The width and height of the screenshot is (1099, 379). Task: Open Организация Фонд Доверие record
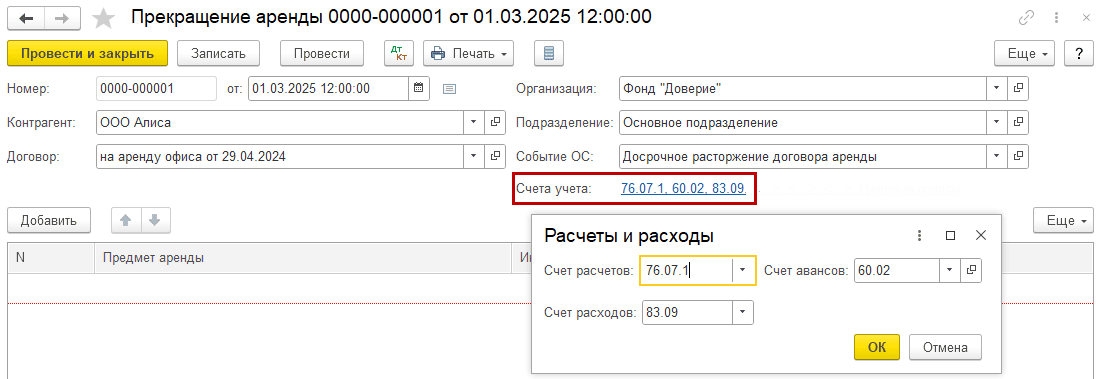click(x=1018, y=88)
